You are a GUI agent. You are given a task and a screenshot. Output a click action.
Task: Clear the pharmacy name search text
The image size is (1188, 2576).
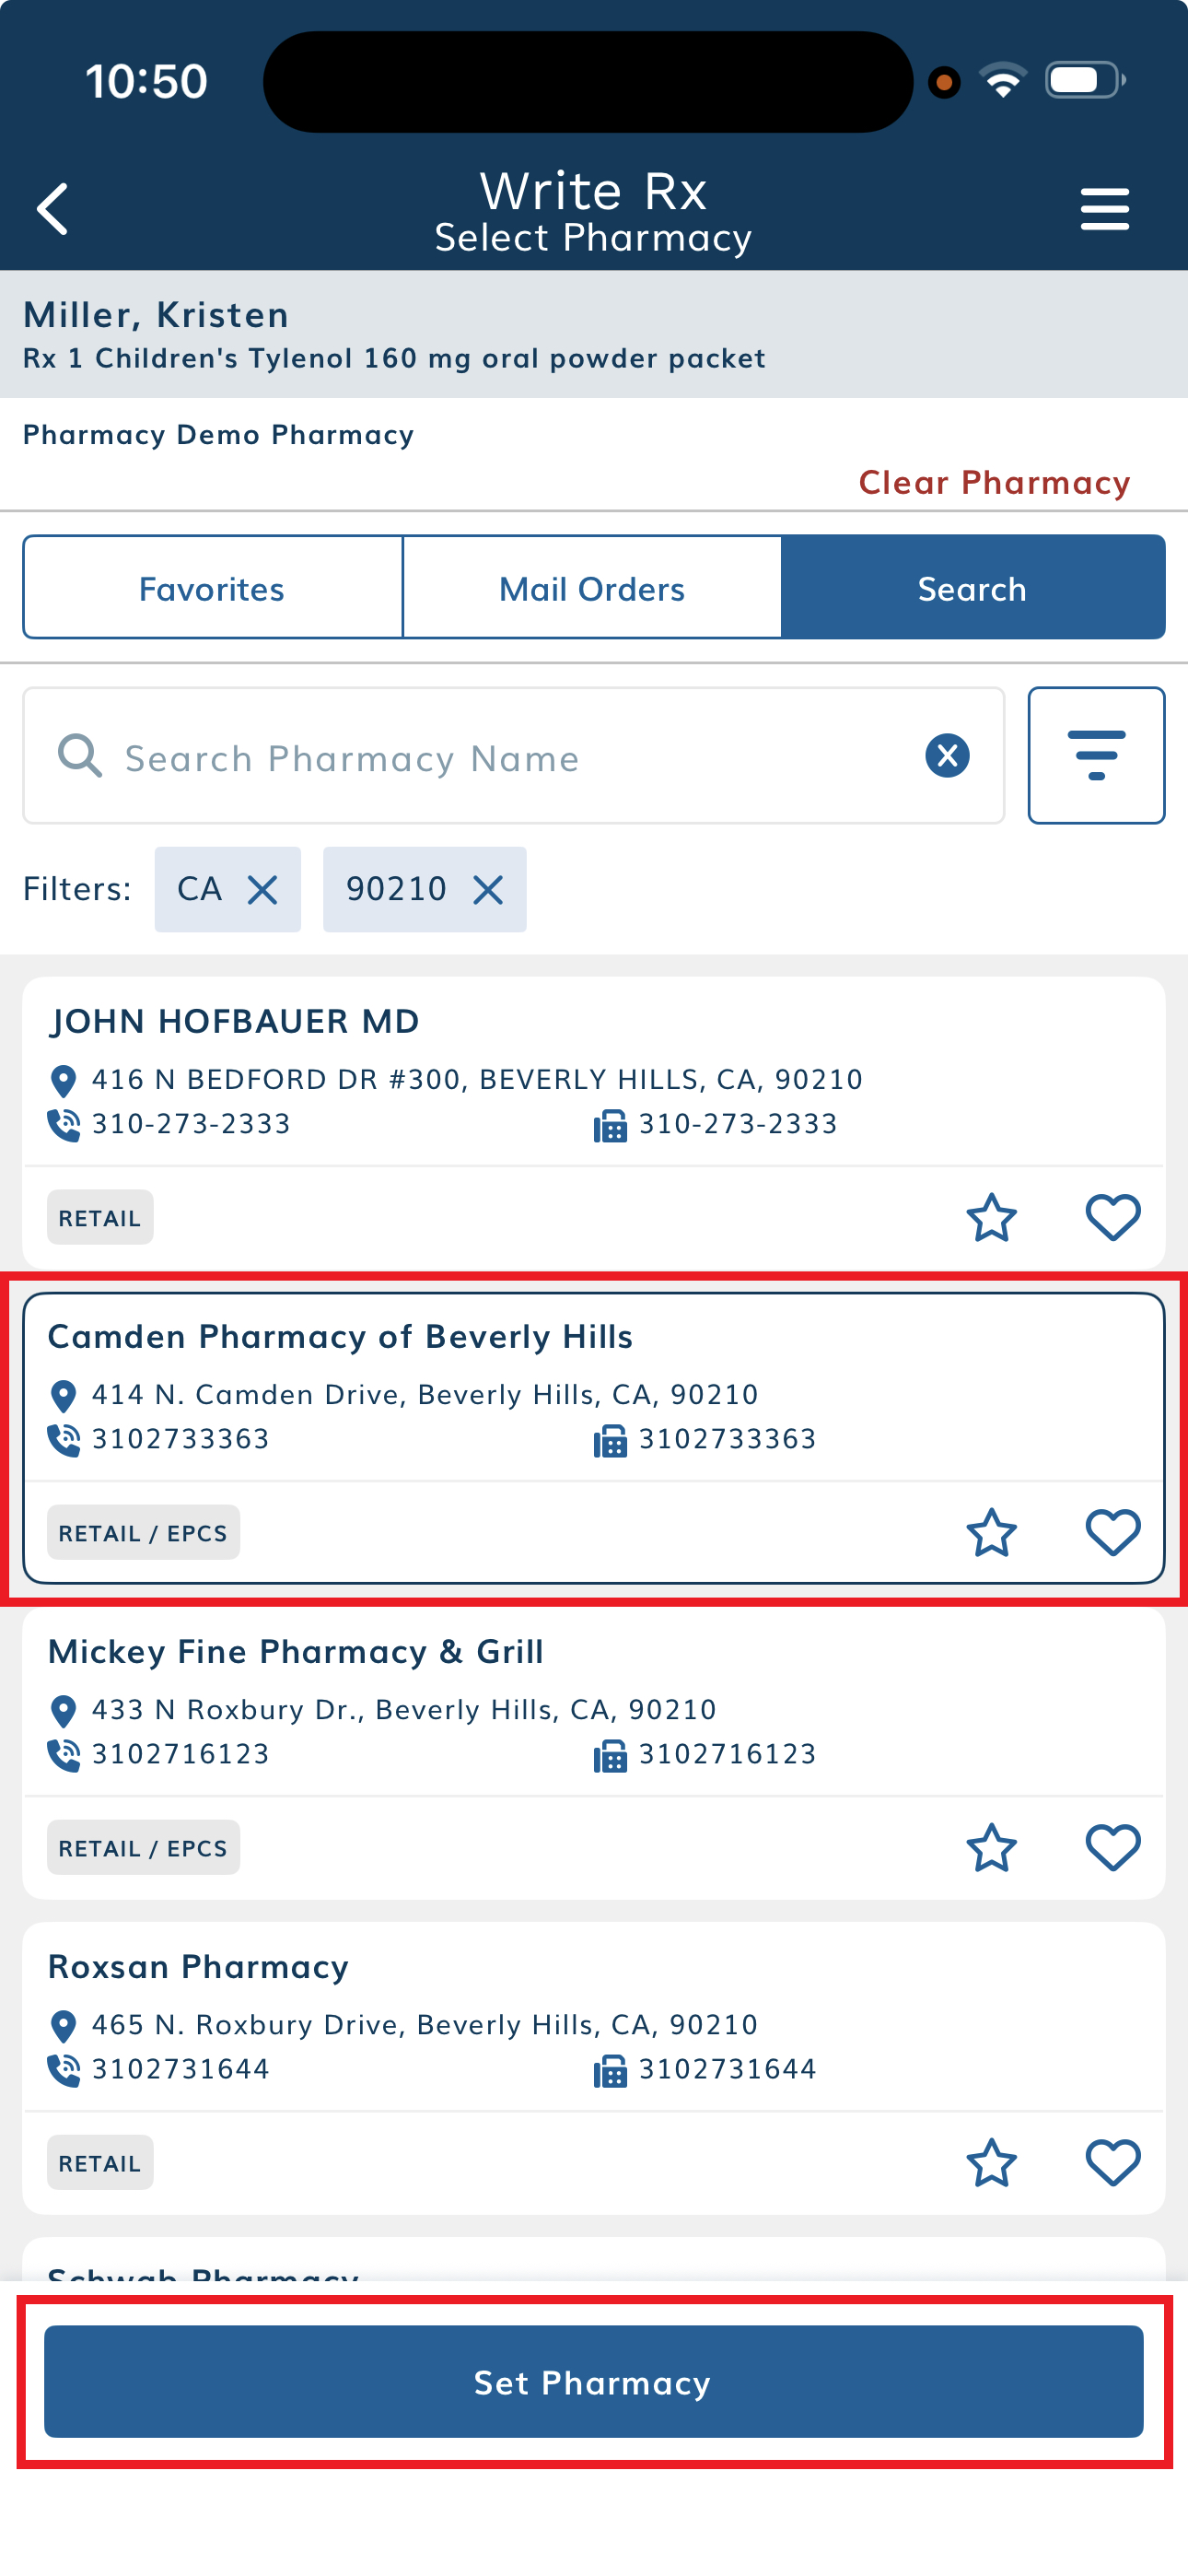[x=946, y=755]
